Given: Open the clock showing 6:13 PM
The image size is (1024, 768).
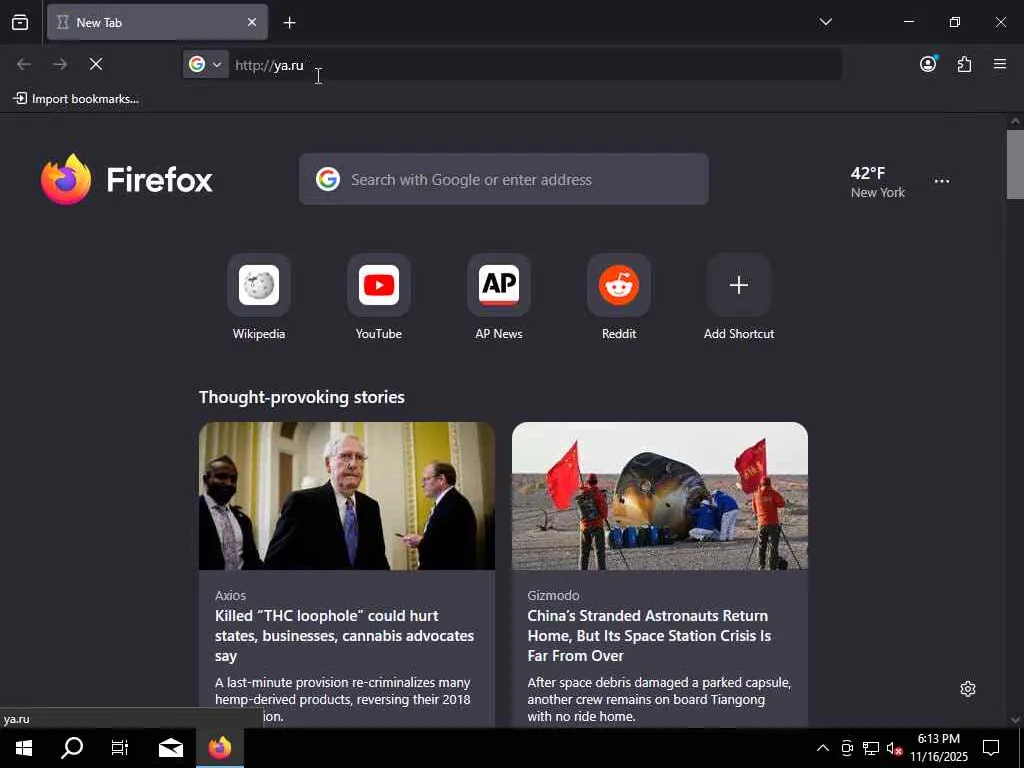Looking at the screenshot, I should tap(939, 748).
